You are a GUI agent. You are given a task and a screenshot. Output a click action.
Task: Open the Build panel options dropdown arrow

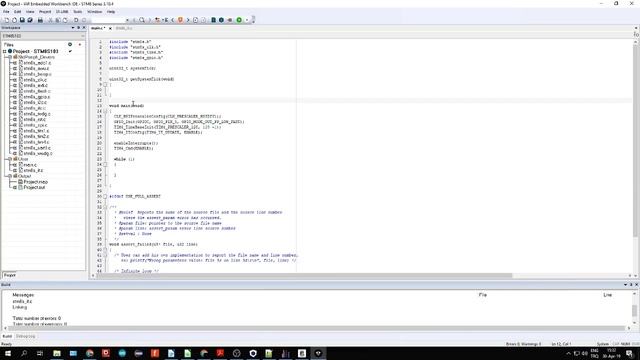[625, 284]
